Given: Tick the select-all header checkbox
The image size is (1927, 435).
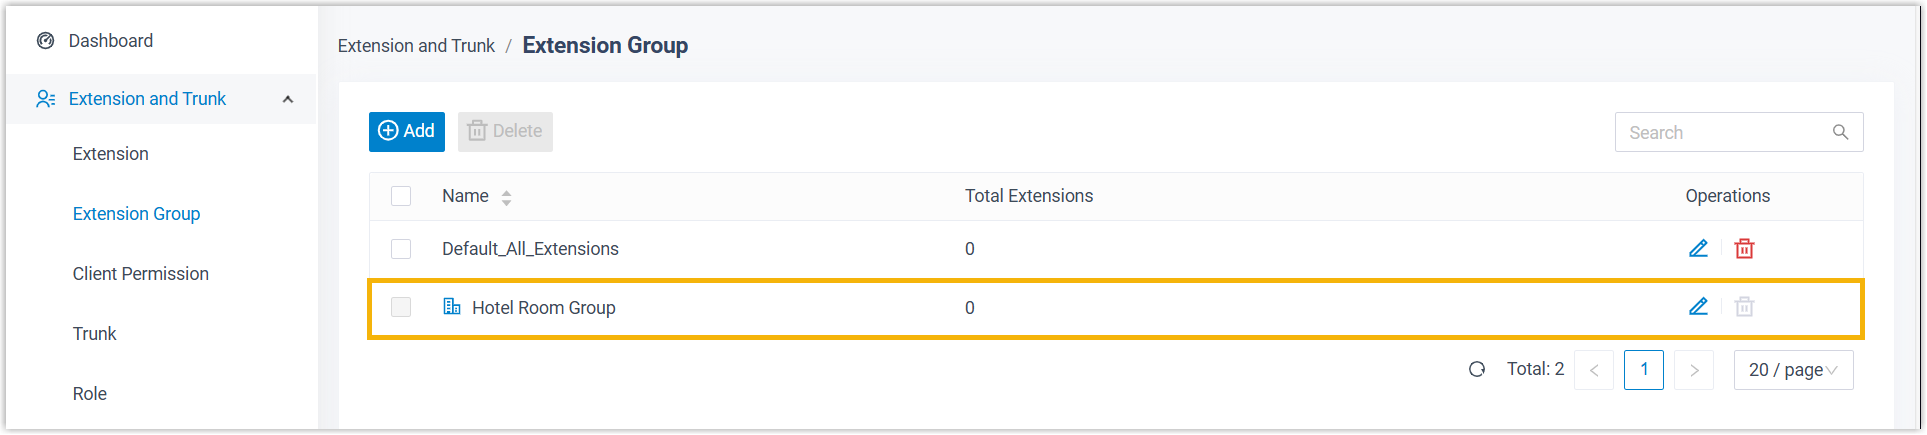Looking at the screenshot, I should [401, 196].
